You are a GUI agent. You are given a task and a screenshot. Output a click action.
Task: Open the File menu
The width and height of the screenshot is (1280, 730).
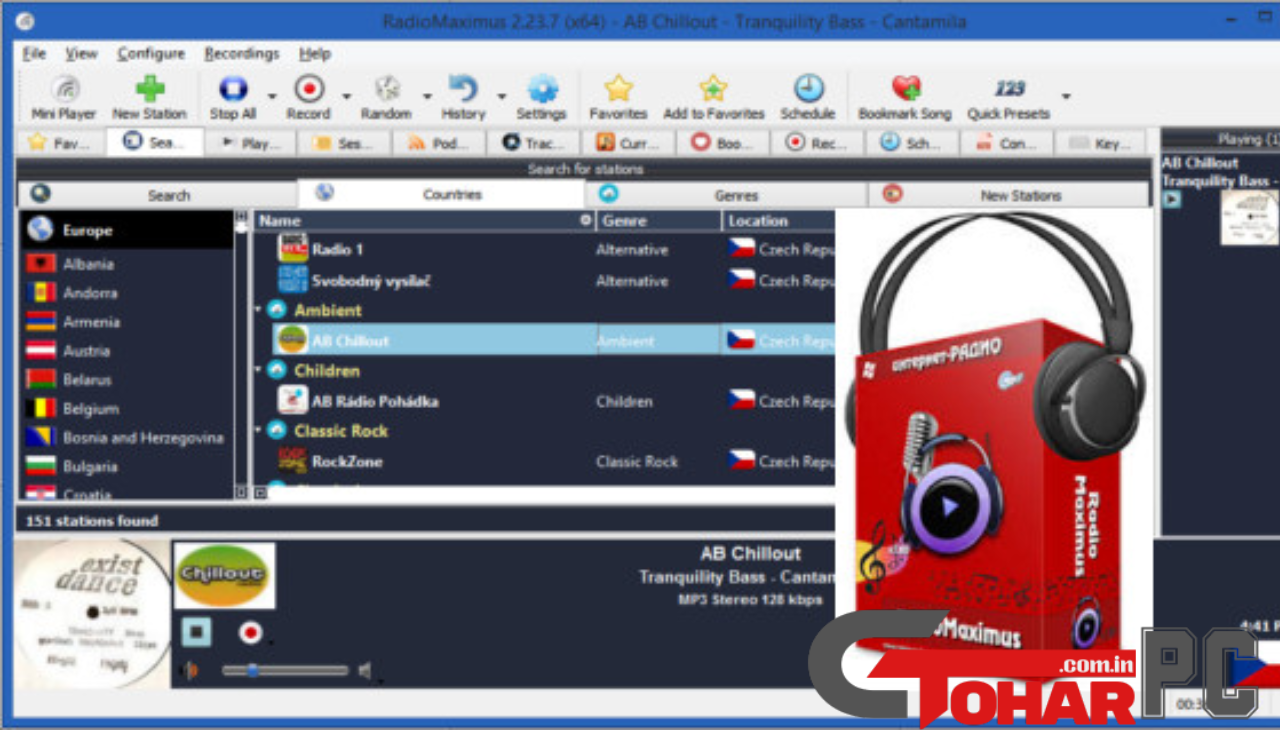[x=34, y=54]
